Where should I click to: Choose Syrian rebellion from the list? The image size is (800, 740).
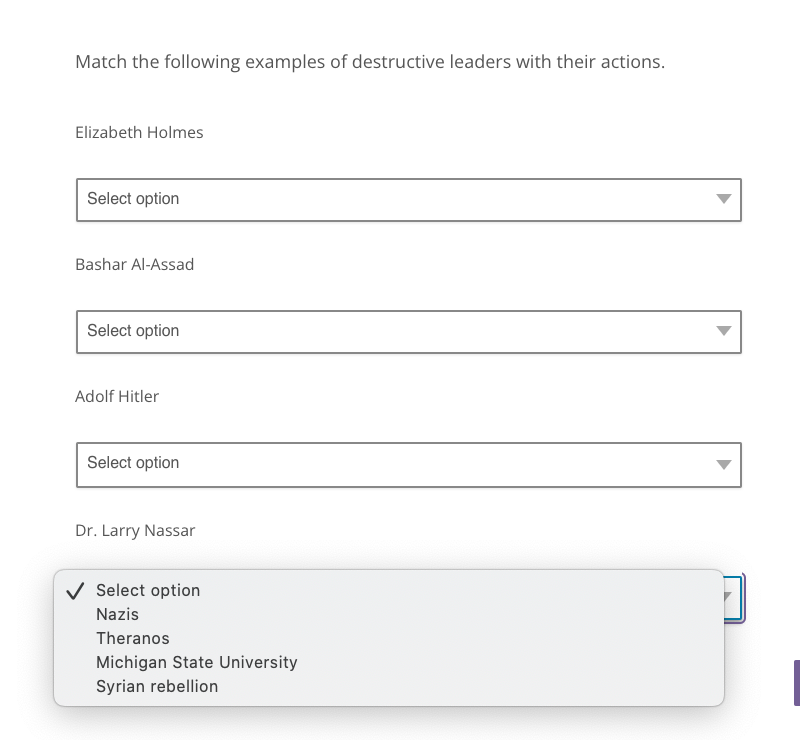157,686
